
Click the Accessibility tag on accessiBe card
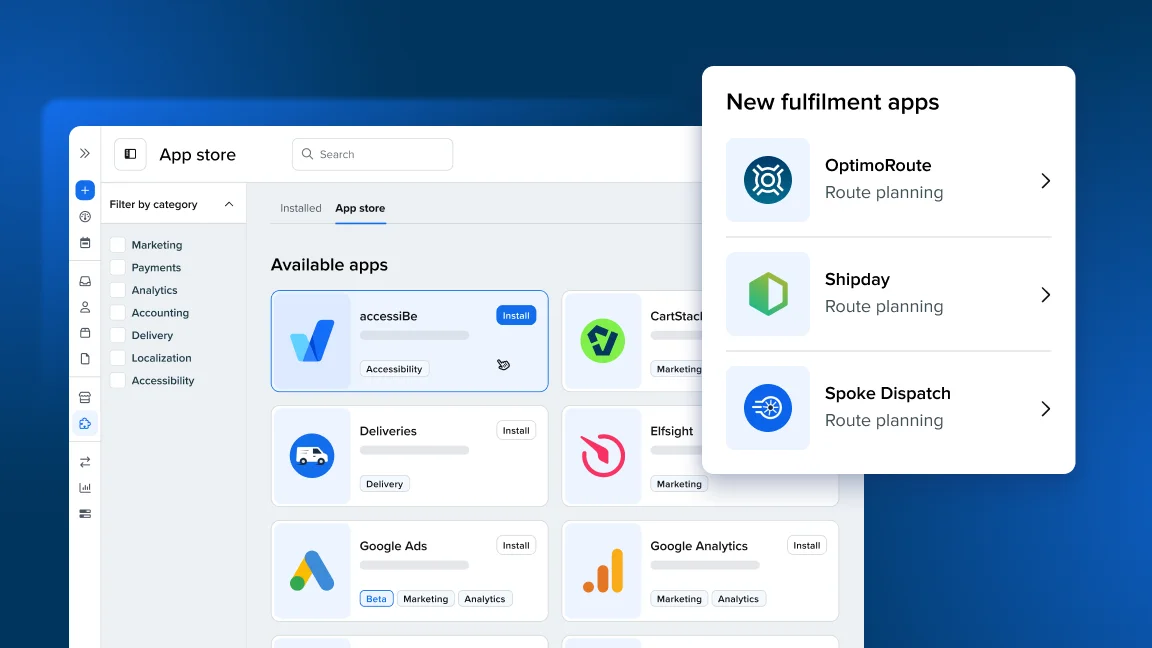[x=395, y=369]
